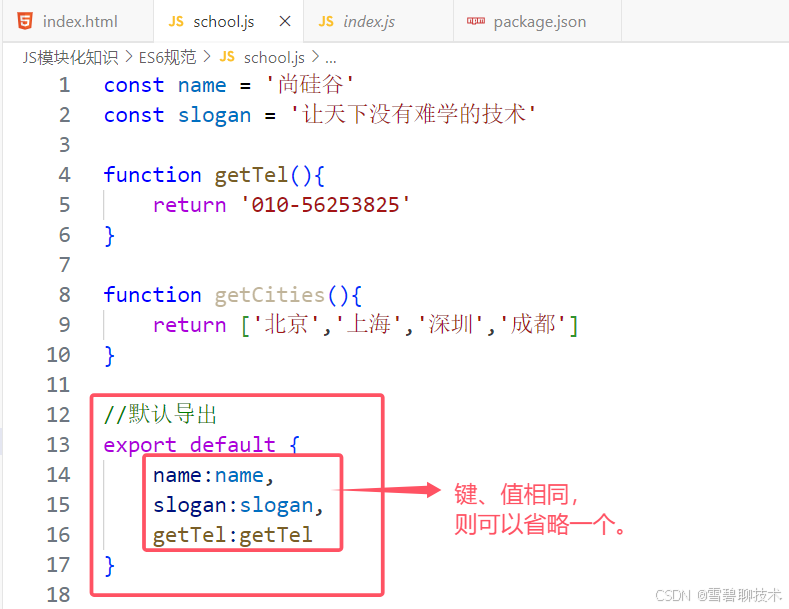Click the getCities function name
Image resolution: width=789 pixels, height=609 pixels.
point(270,295)
